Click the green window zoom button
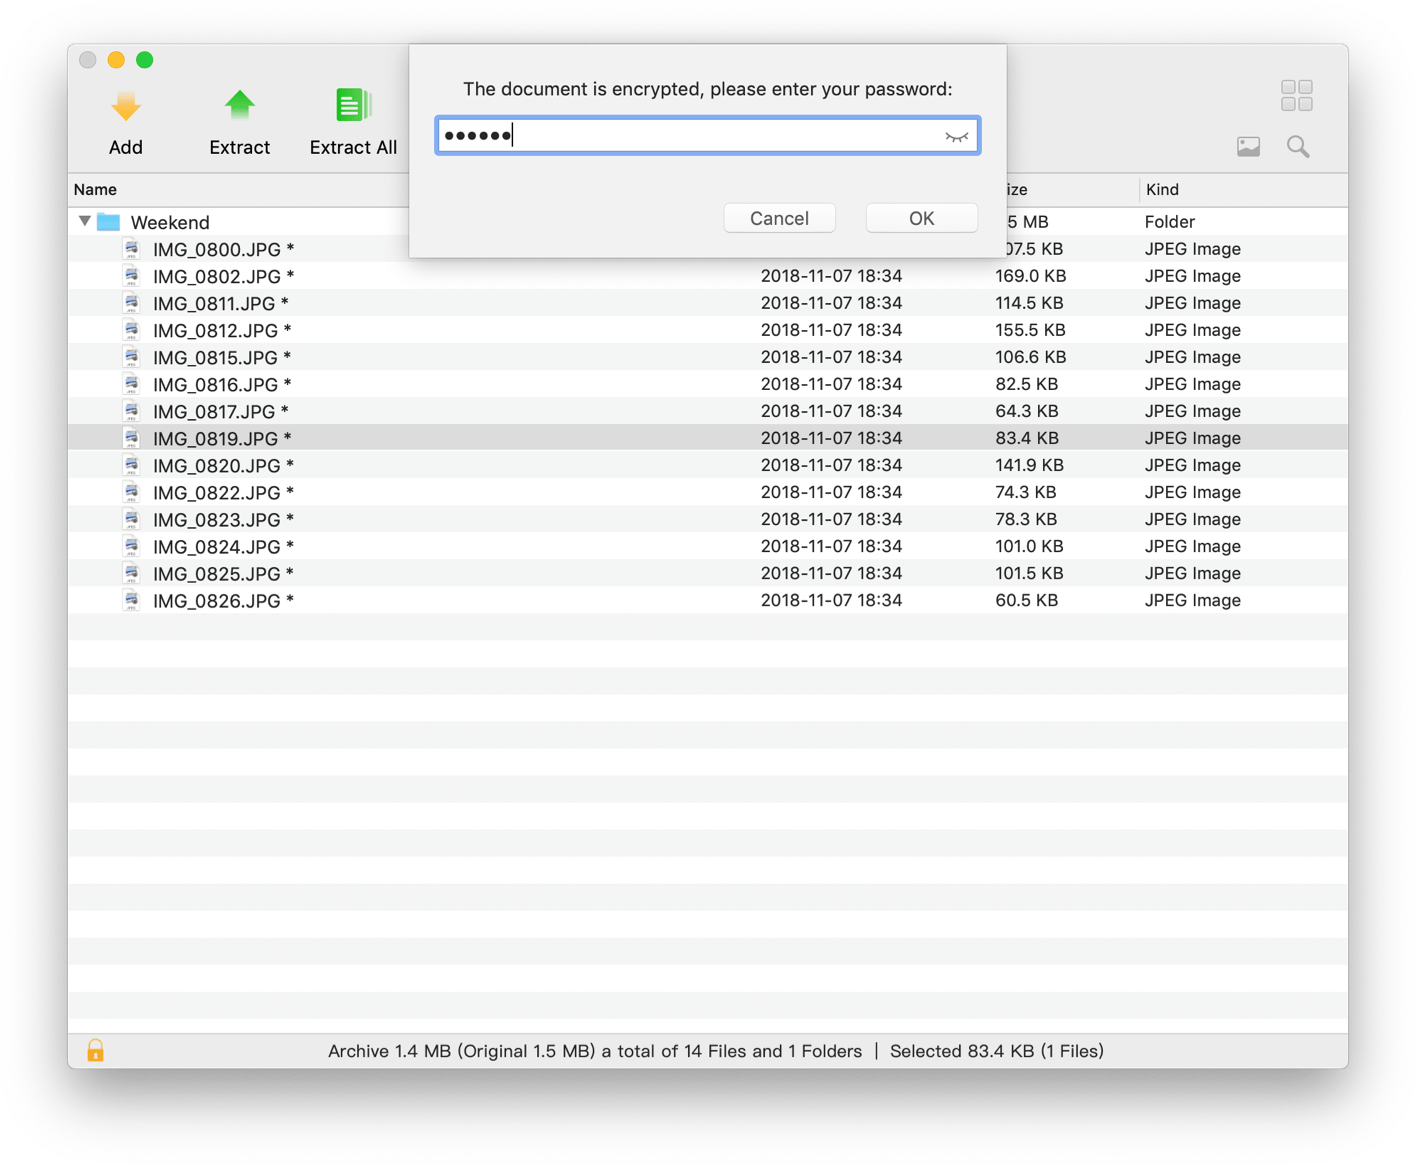 145,60
